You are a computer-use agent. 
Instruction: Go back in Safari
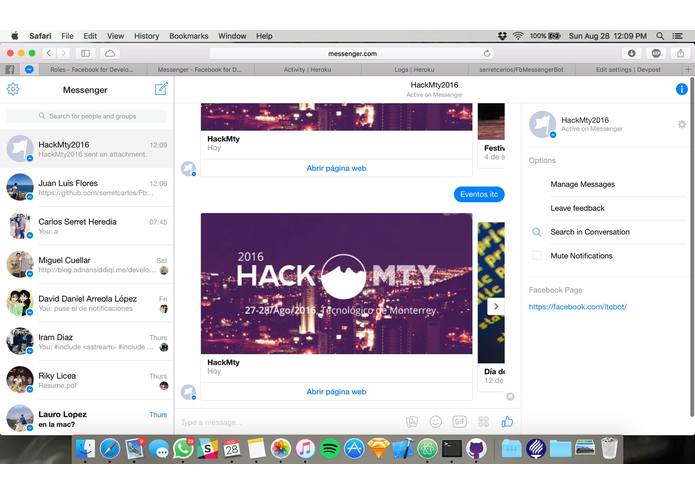pyautogui.click(x=49, y=53)
